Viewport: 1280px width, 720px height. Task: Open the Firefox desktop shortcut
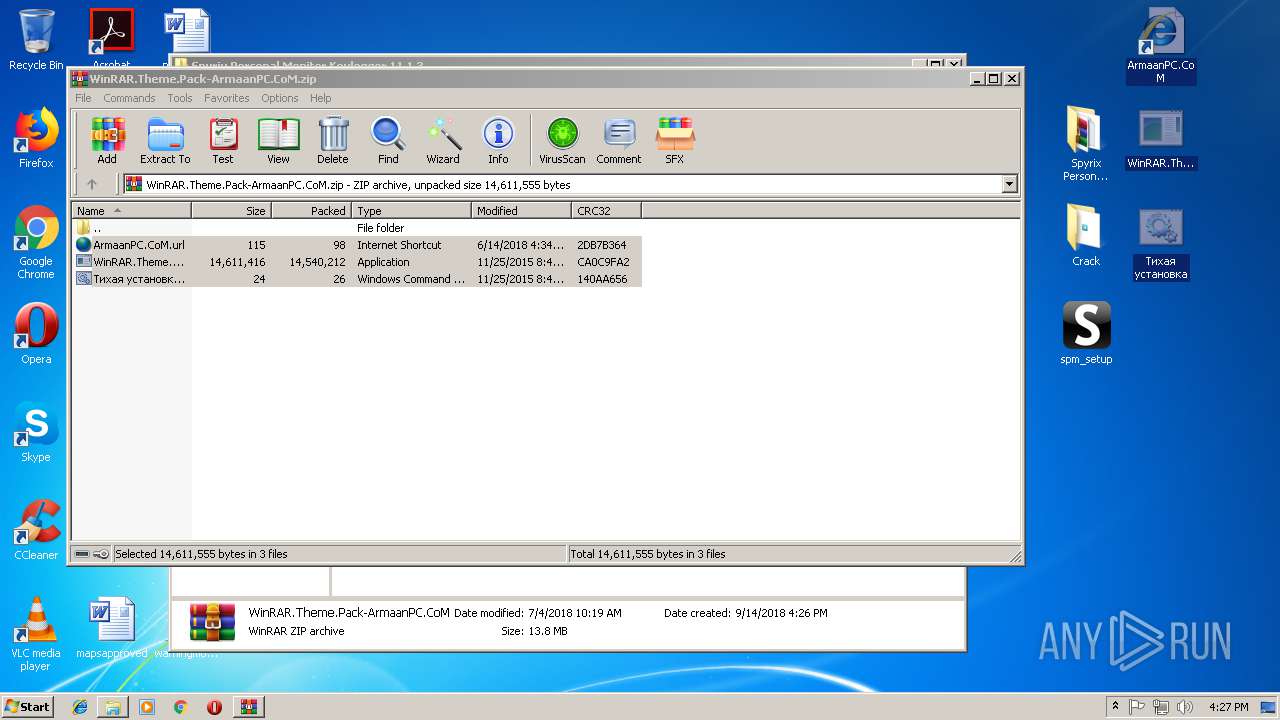coord(36,138)
